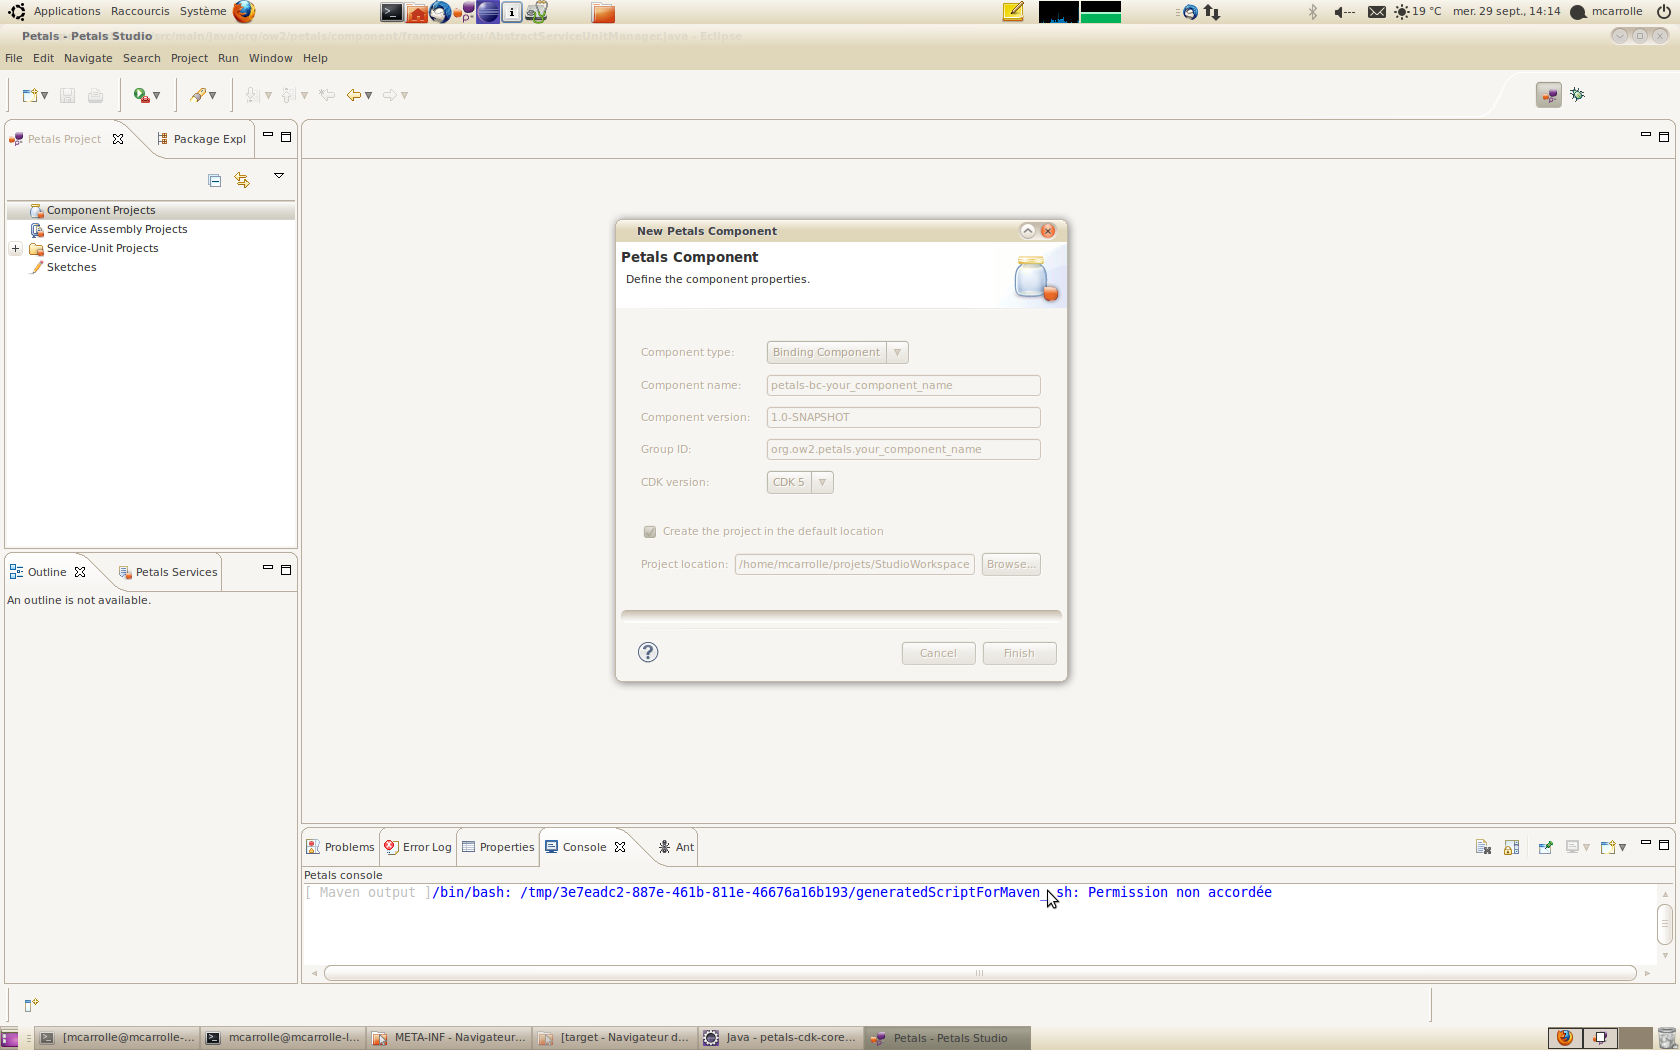
Task: Click the console horizontal scrollbar
Action: [x=980, y=973]
